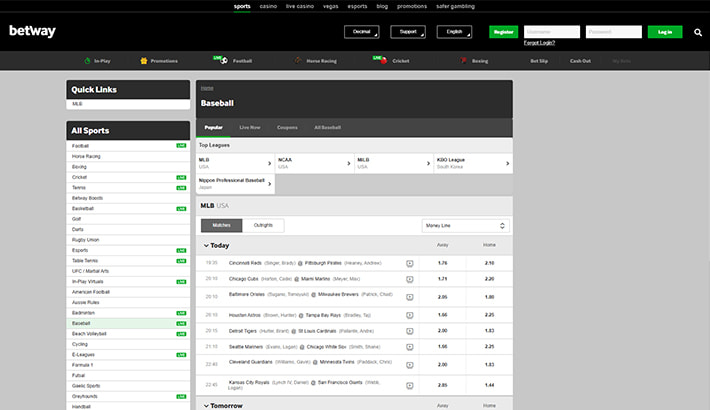Open UFC / Martial Arts in sports list

[x=128, y=271]
